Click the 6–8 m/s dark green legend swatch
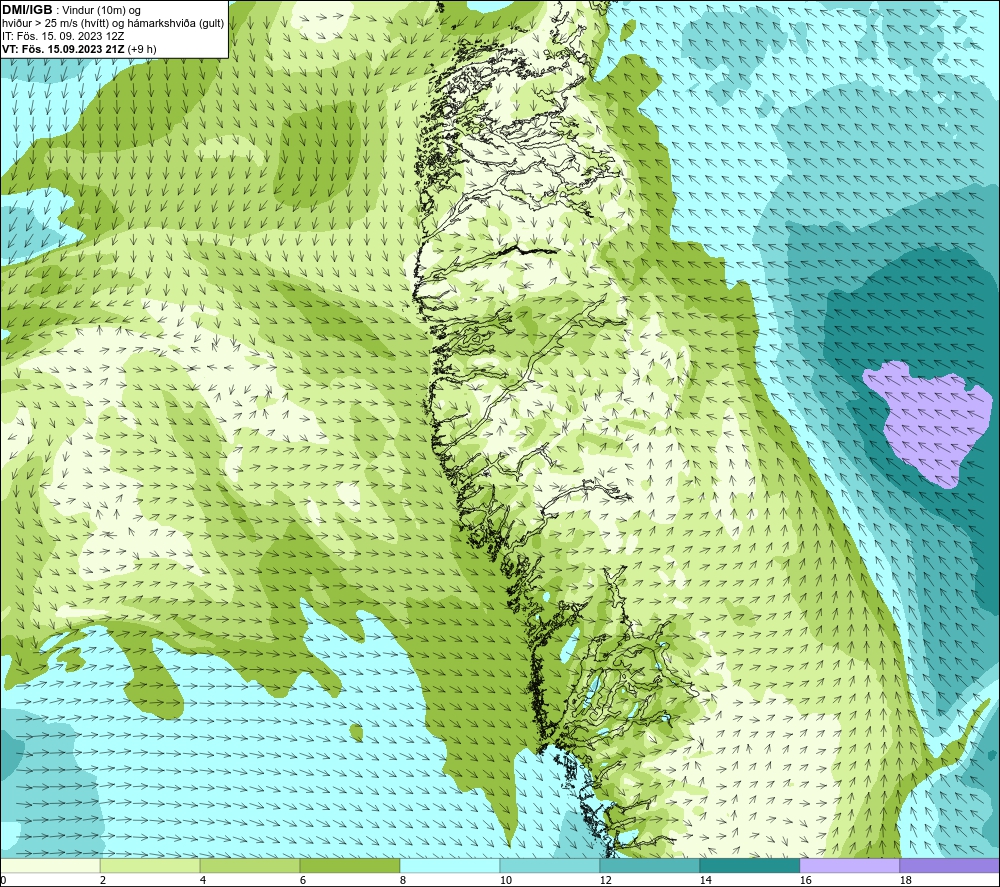Image resolution: width=1000 pixels, height=887 pixels. (350, 865)
